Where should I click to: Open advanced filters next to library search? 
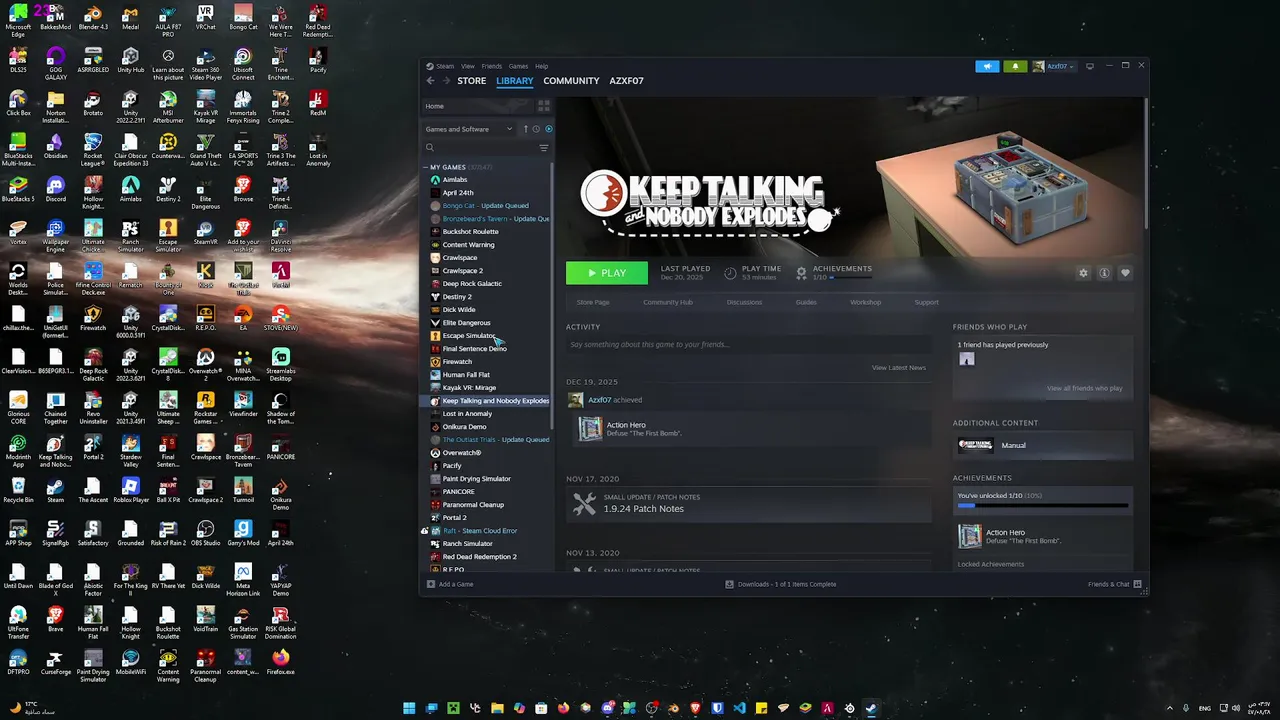tap(544, 148)
